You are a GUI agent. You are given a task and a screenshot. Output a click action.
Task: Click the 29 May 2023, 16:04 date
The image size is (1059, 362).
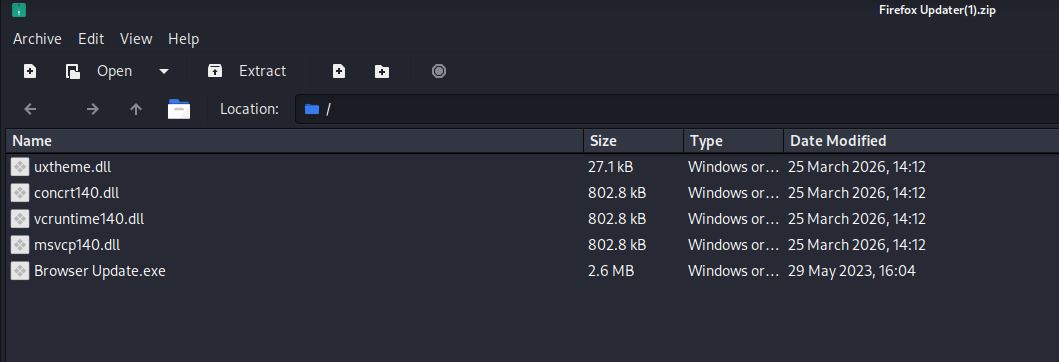pos(852,271)
